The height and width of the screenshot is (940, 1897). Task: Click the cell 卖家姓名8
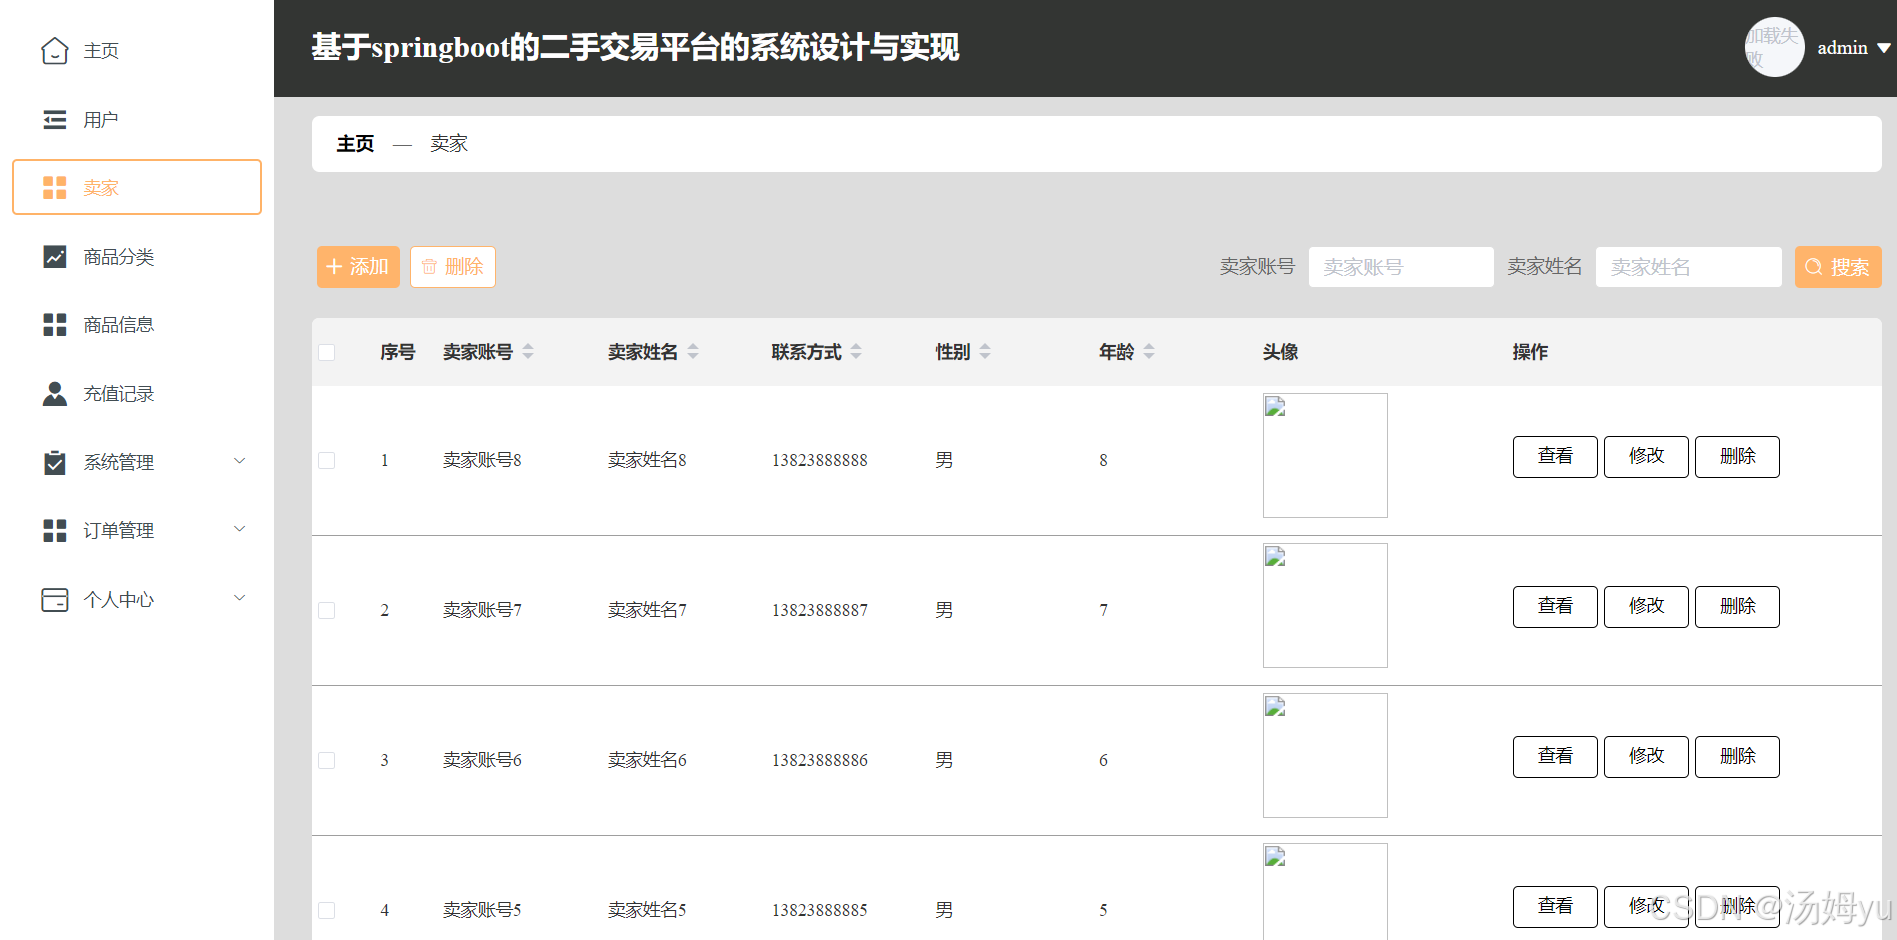[x=647, y=460]
